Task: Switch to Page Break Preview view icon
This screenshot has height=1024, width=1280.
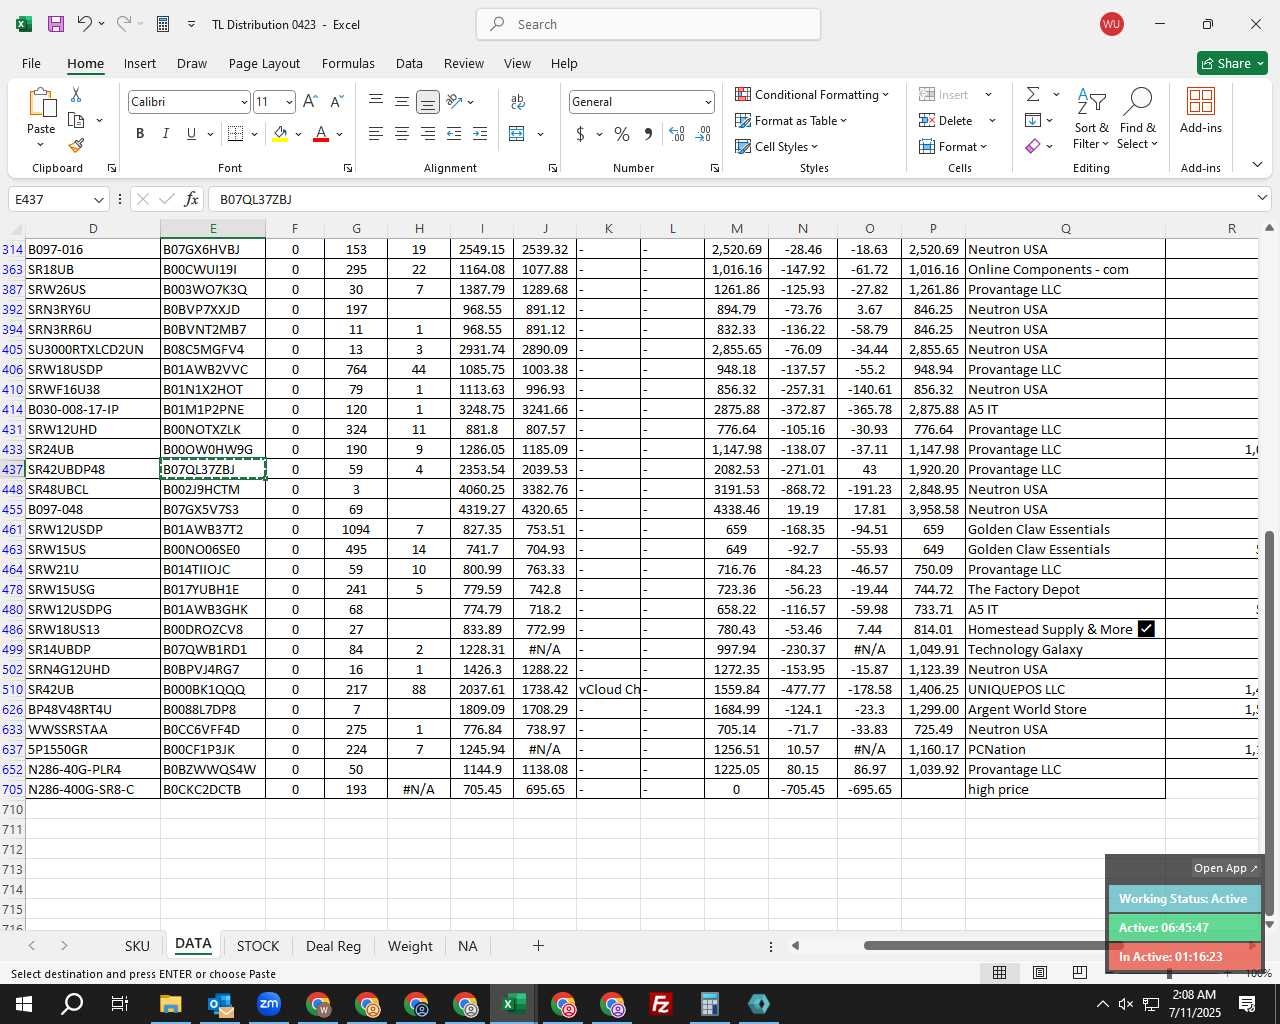Action: (1079, 972)
